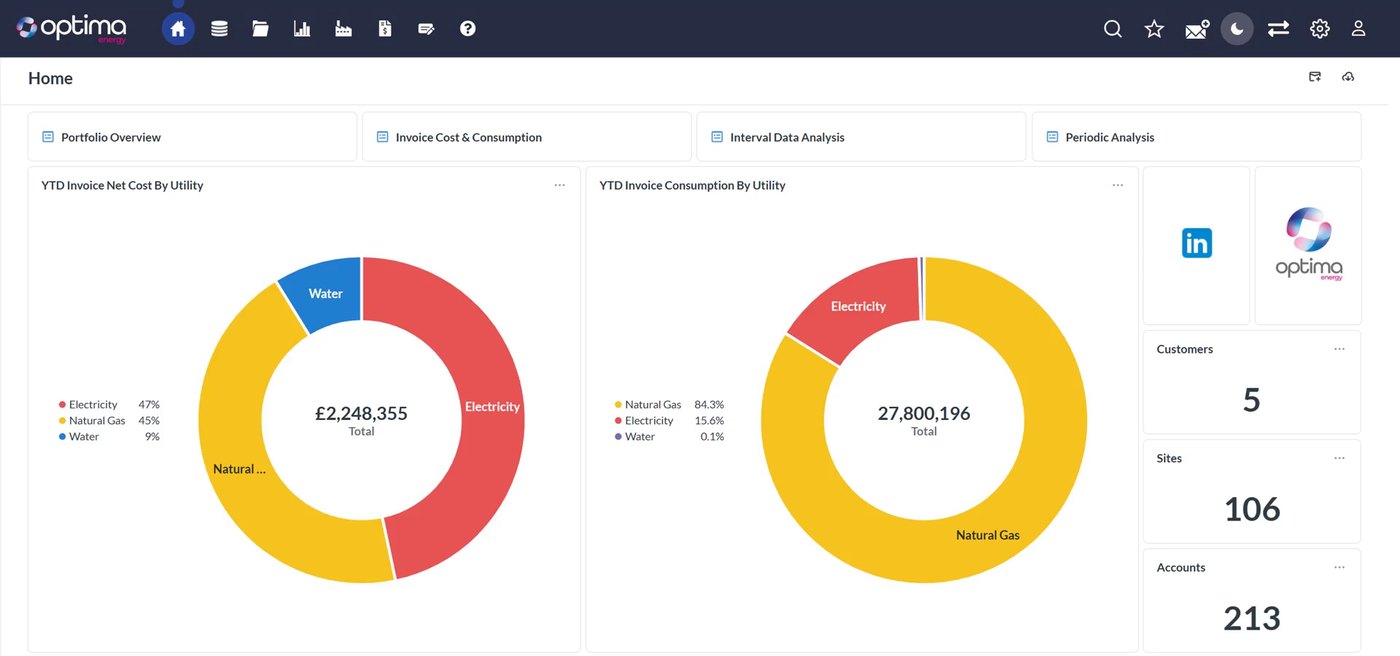This screenshot has height=656, width=1400.
Task: Open the user profile icon
Action: pos(1358,29)
